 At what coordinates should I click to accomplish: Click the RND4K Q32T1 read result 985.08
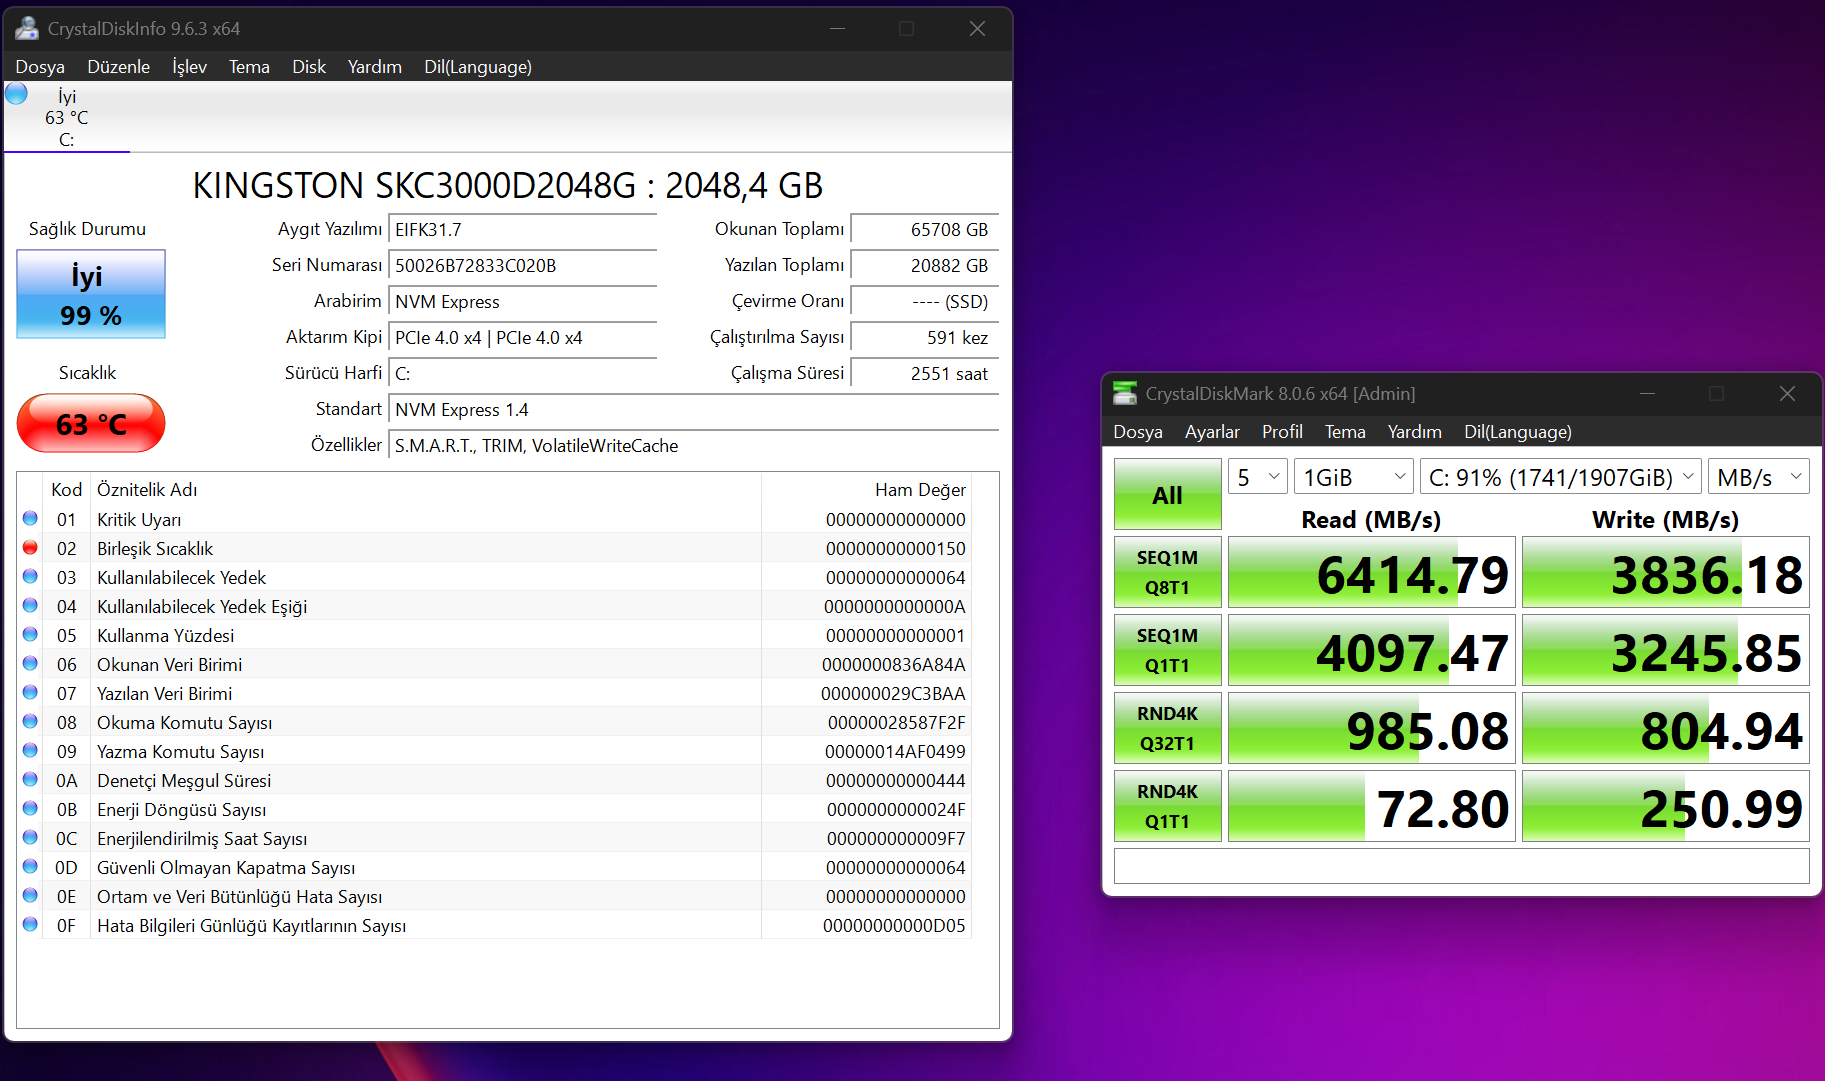click(1372, 728)
